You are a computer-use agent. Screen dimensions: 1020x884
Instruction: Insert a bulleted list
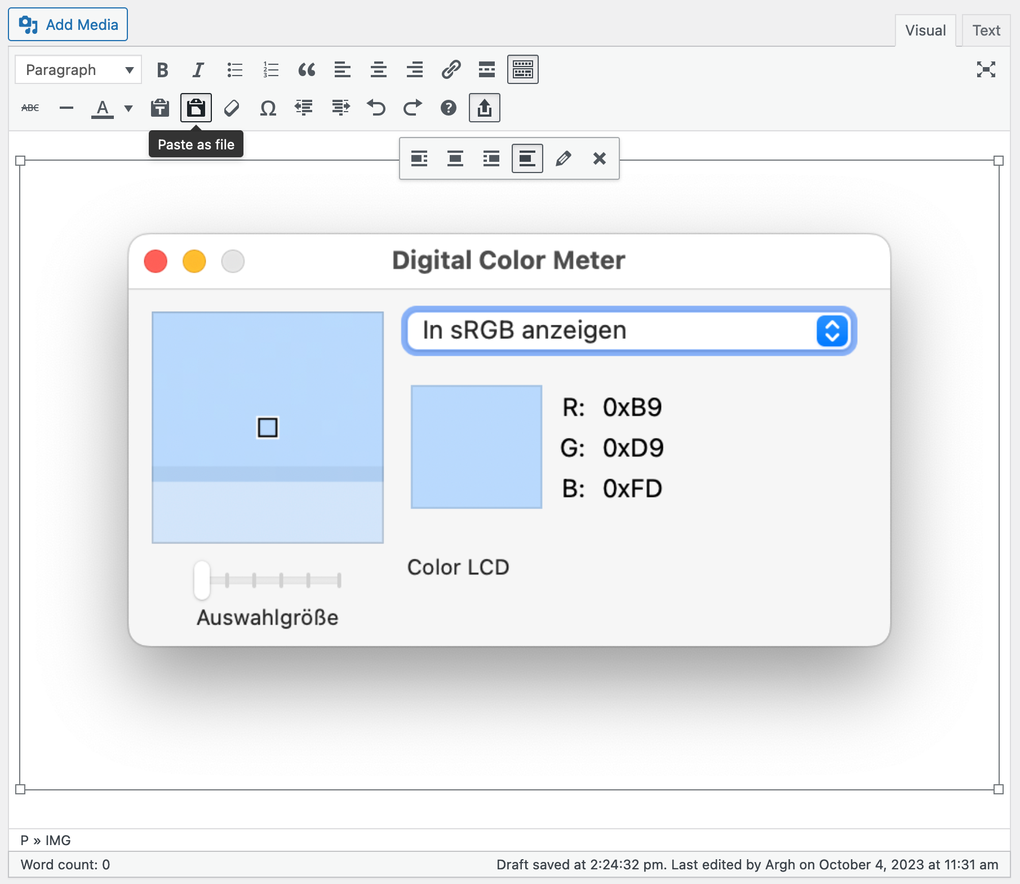(x=235, y=70)
